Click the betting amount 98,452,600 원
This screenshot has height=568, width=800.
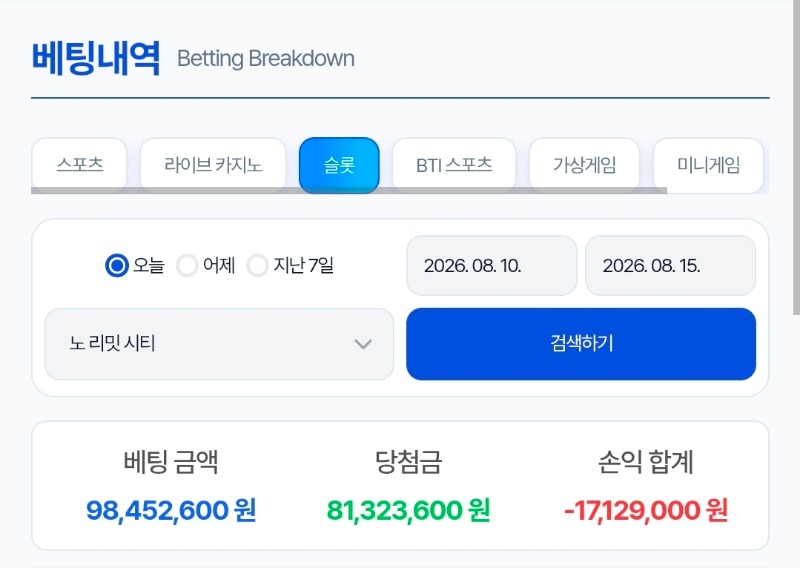coord(171,510)
